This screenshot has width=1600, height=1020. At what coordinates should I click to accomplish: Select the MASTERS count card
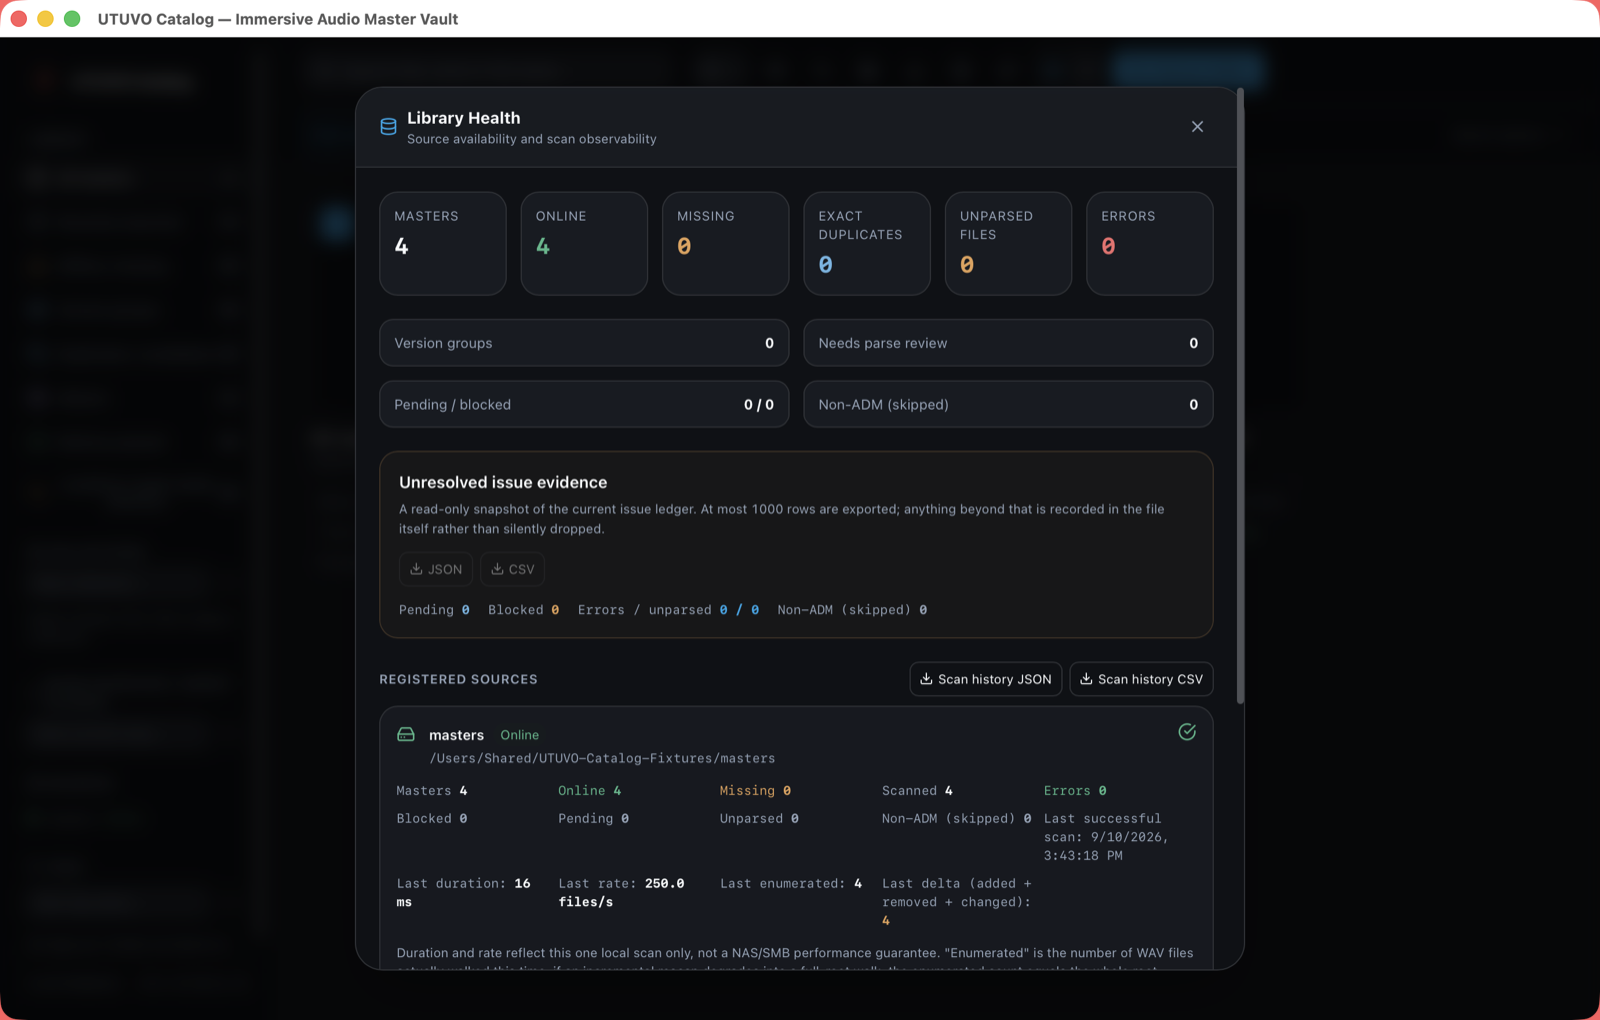coord(443,244)
